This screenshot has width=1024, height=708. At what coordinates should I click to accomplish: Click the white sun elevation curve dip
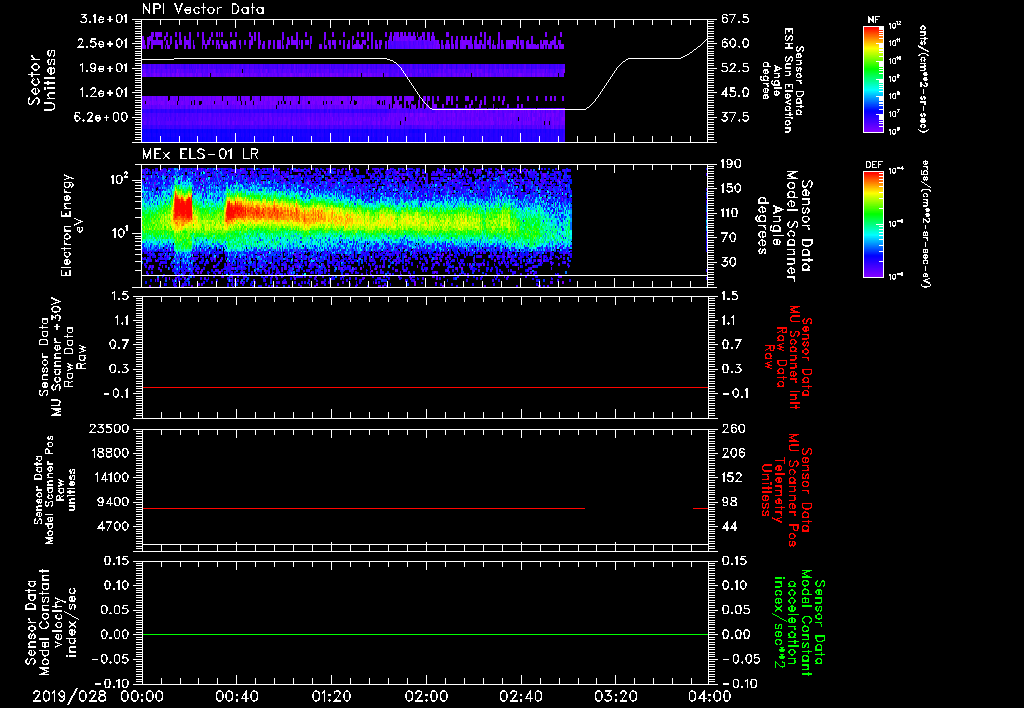[x=508, y=109]
